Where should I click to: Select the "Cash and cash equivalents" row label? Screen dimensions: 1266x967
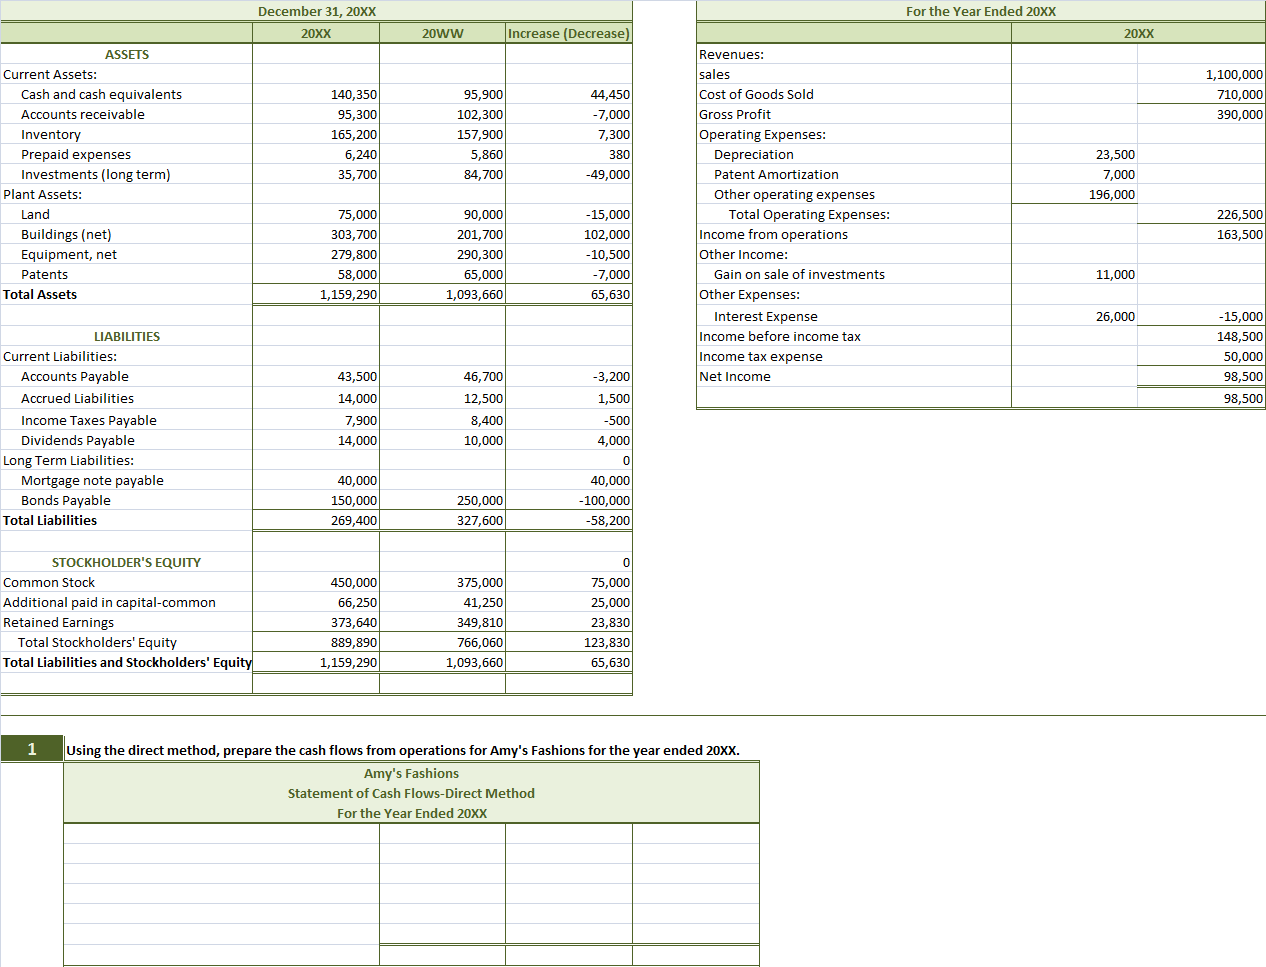tap(101, 94)
